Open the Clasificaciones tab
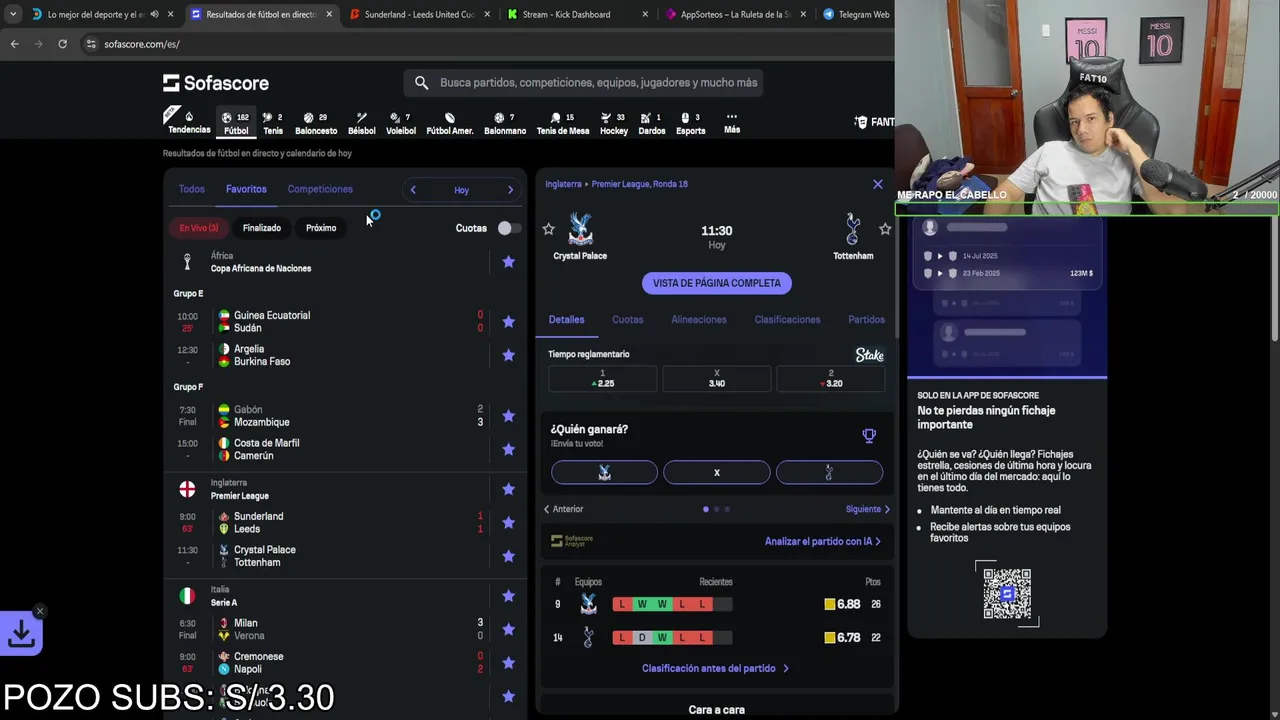 (787, 320)
